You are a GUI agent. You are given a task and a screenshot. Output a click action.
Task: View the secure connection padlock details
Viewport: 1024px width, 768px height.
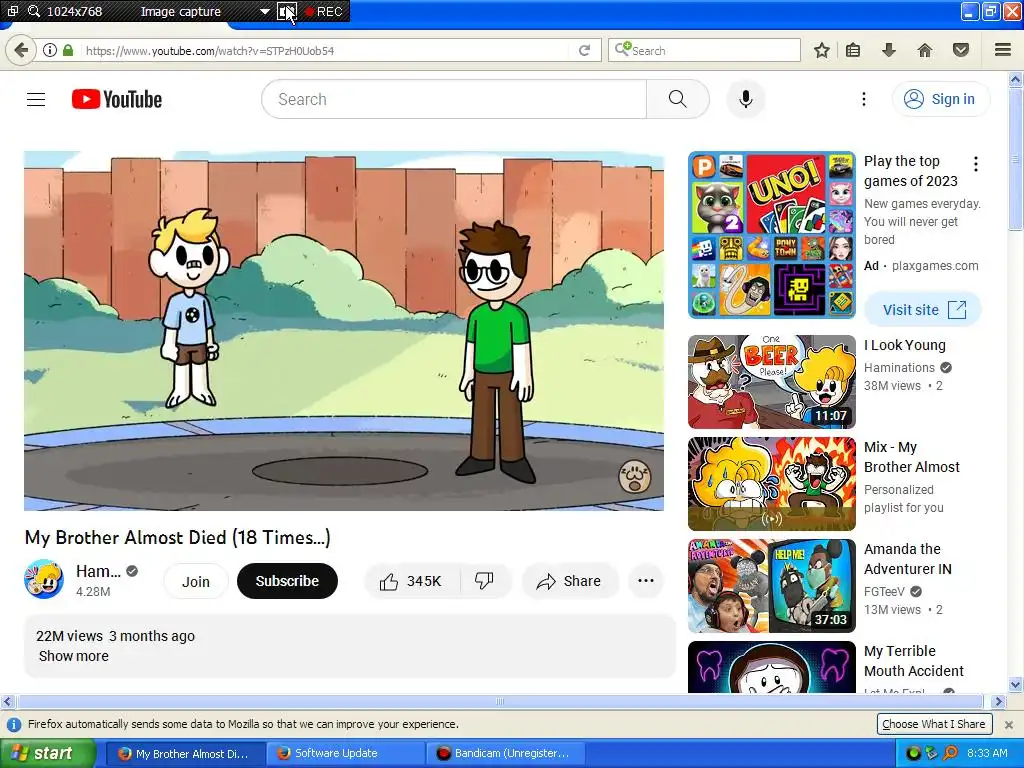(68, 50)
